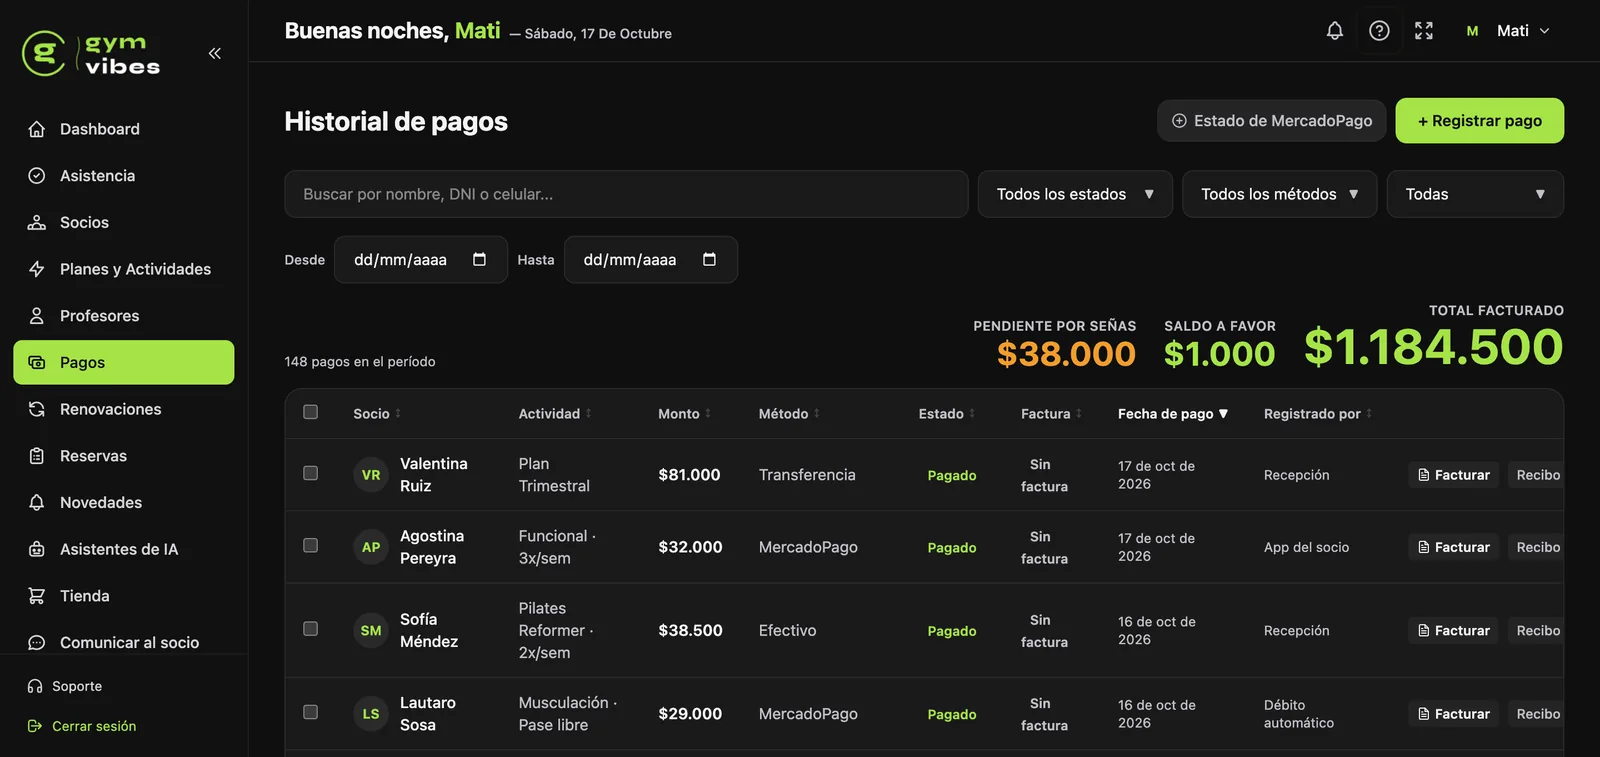Click the Novedades bell icon in sidebar
Screen dimensions: 1600x757
[37, 502]
